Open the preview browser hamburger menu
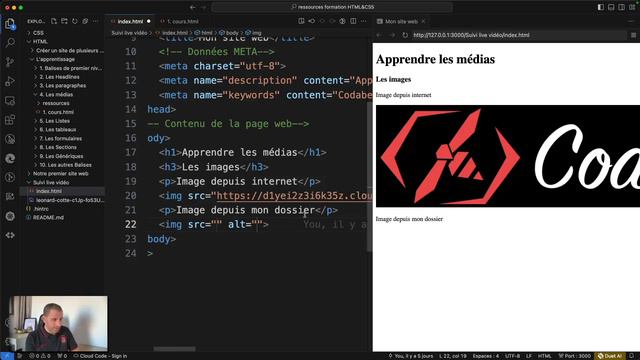The width and height of the screenshot is (640, 360). tap(633, 35)
